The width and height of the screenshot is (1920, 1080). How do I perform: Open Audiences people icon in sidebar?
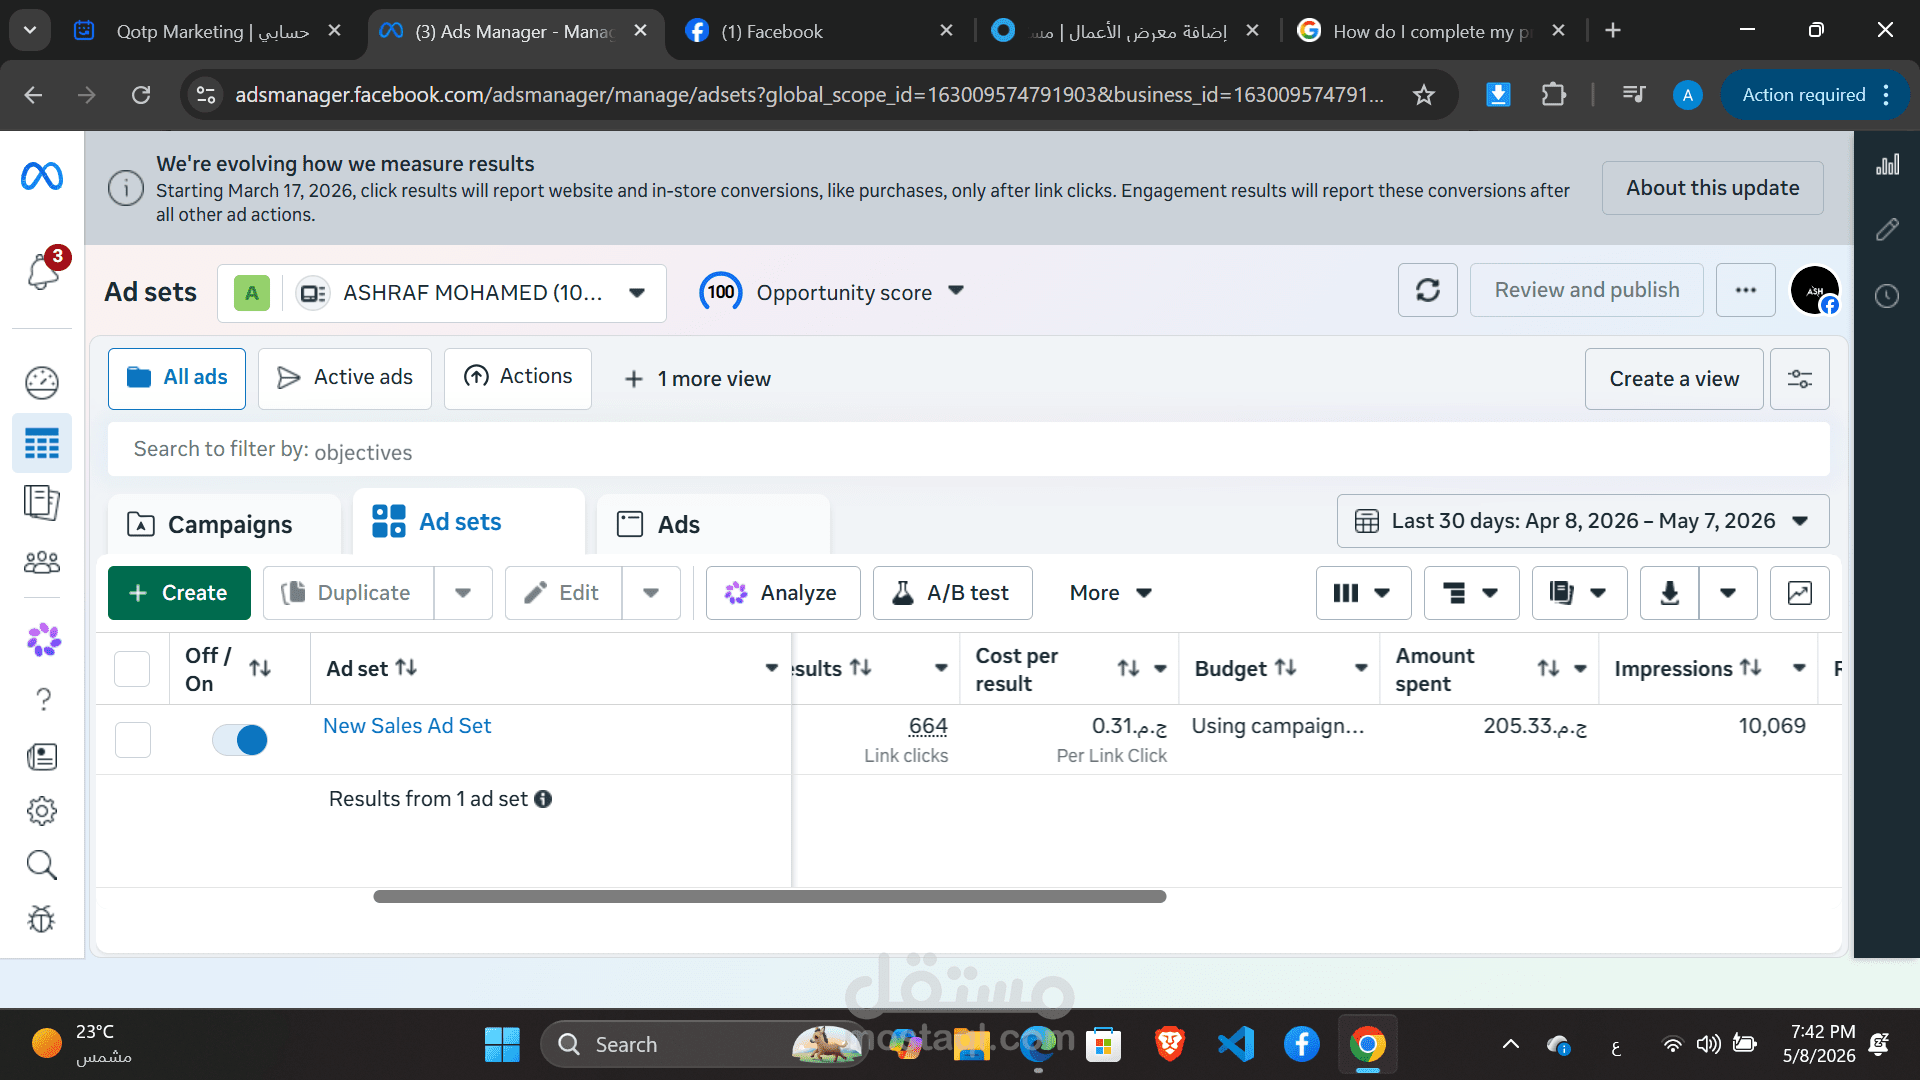coord(42,562)
